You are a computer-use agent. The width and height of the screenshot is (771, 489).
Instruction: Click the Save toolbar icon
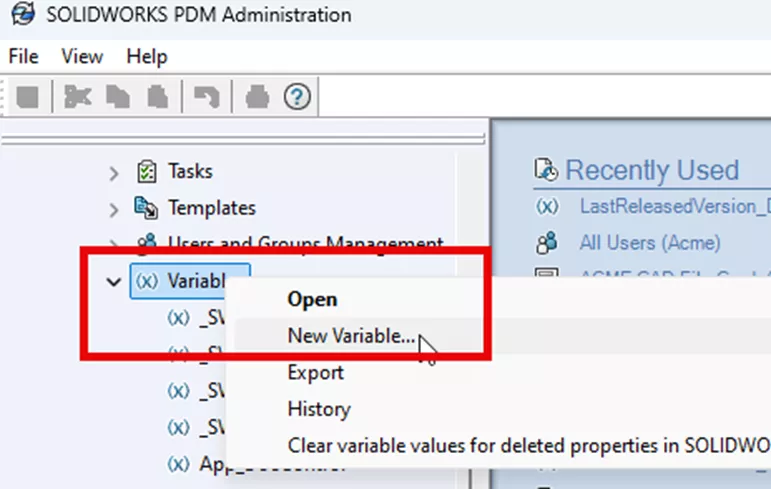[x=28, y=96]
